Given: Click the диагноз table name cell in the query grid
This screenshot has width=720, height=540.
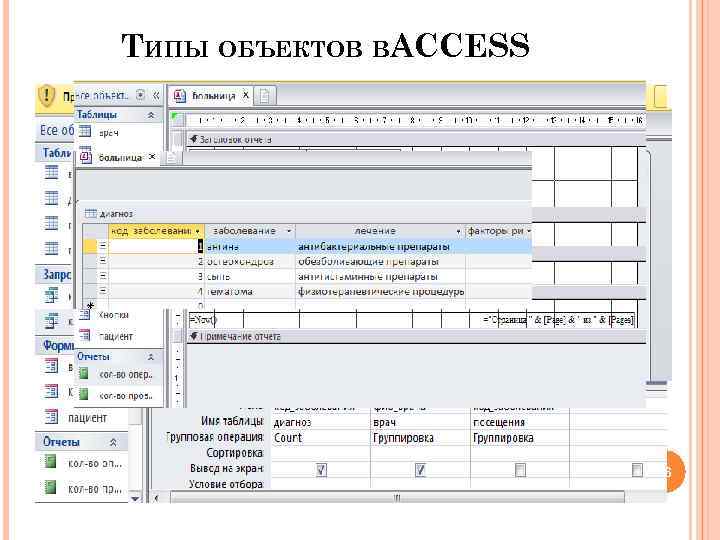Looking at the screenshot, I should [x=320, y=422].
